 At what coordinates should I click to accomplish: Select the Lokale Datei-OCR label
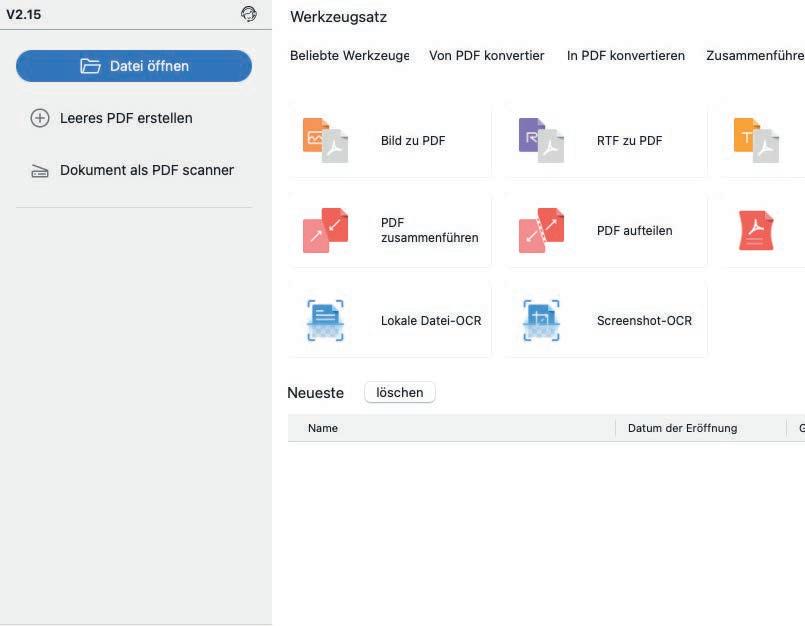click(x=431, y=320)
